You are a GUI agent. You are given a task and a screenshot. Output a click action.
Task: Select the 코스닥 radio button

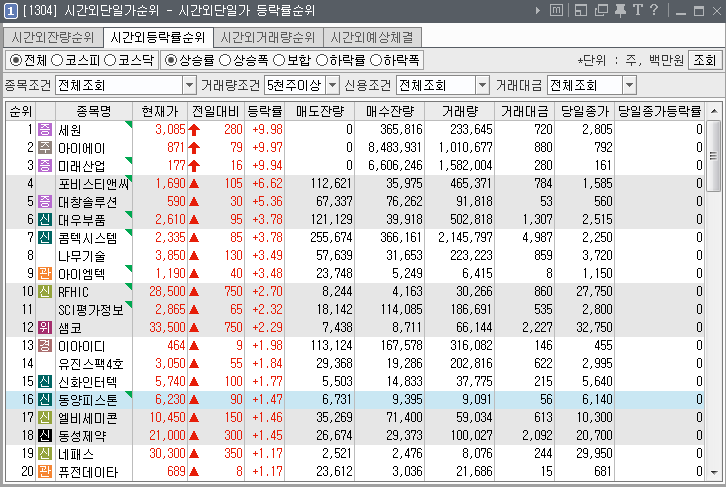click(x=110, y=60)
